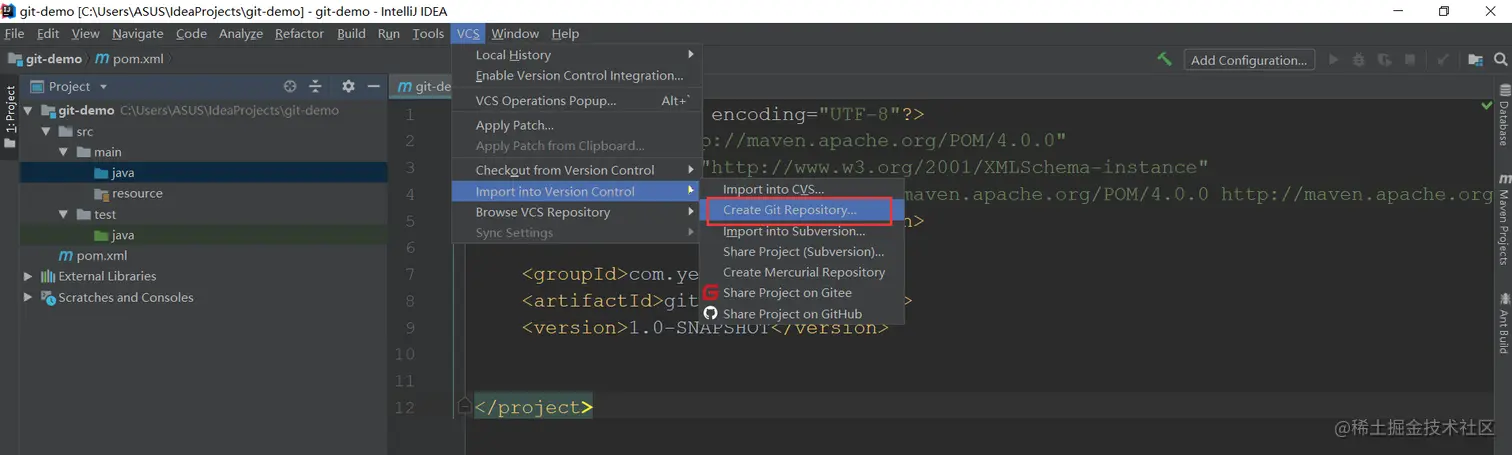
Task: Open the View menu
Action: [x=85, y=34]
